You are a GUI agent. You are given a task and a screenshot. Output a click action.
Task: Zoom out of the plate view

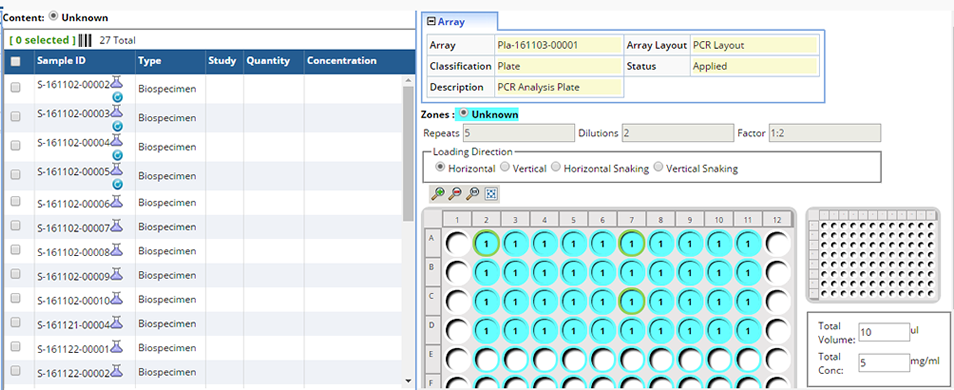(454, 193)
